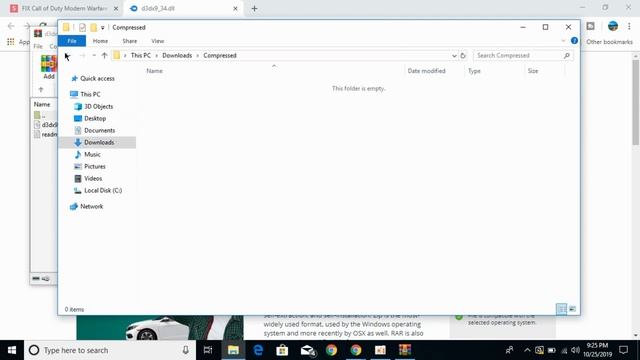
Task: Sort by Date modified column
Action: point(426,71)
